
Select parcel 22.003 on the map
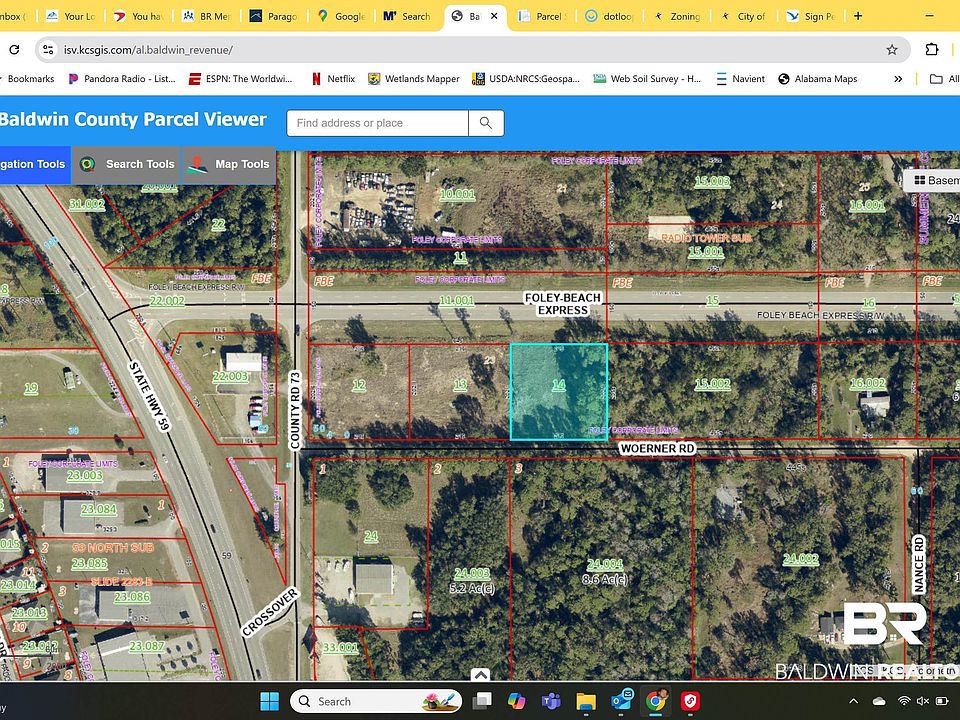(x=230, y=377)
